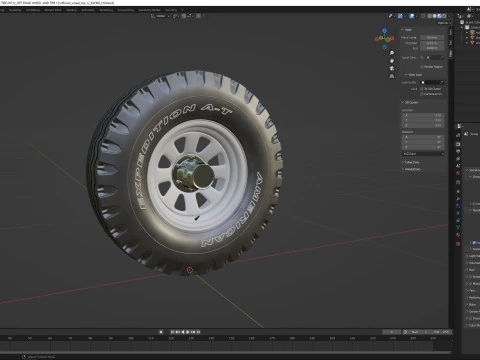Switch to UV Editing workspace tab

(x=33, y=10)
